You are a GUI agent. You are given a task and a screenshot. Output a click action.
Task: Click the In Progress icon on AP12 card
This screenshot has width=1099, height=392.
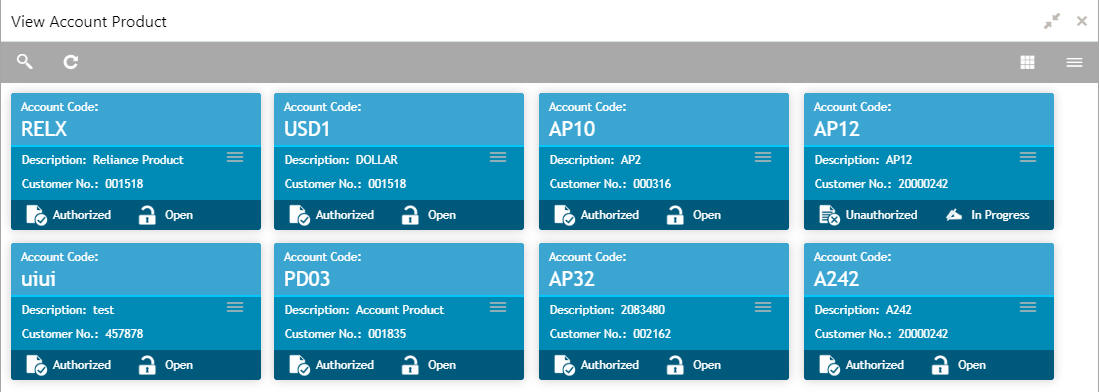tap(953, 215)
